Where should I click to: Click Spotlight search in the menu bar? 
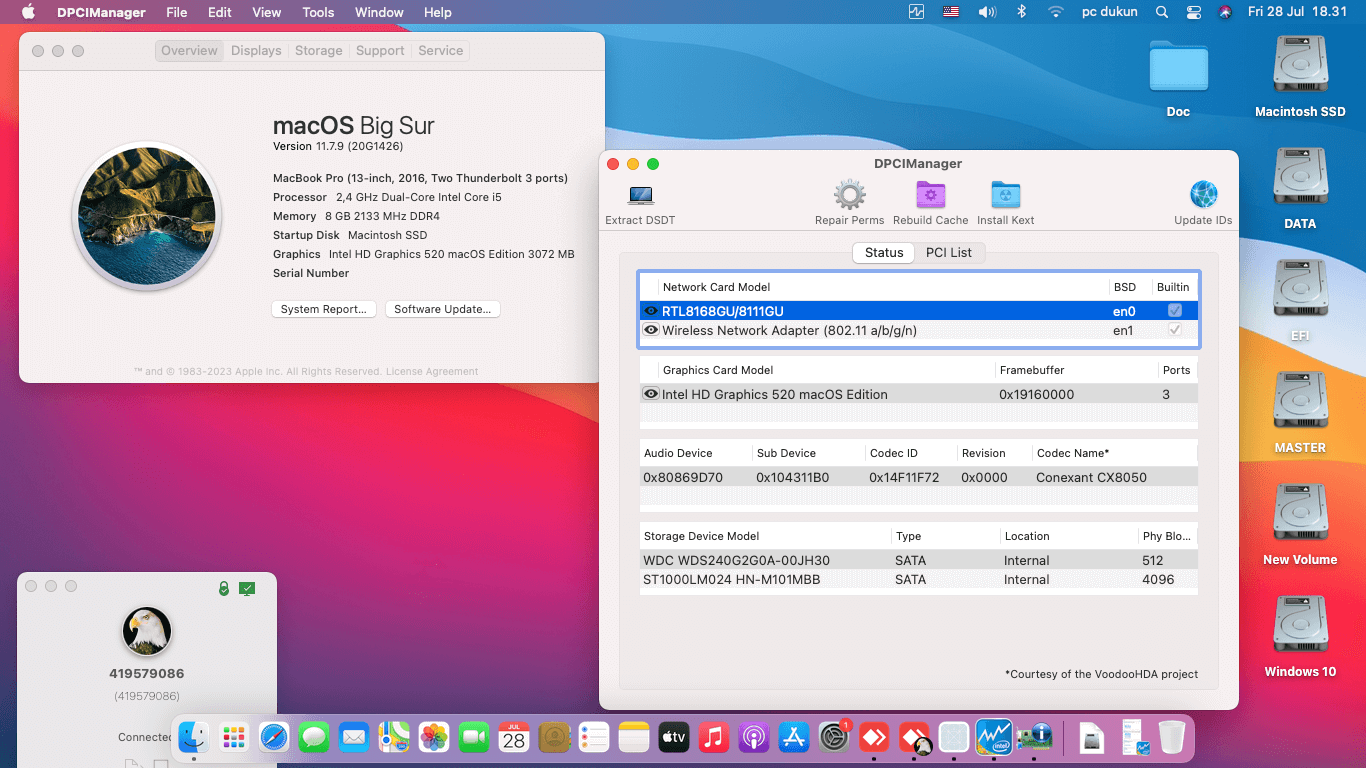click(1161, 12)
